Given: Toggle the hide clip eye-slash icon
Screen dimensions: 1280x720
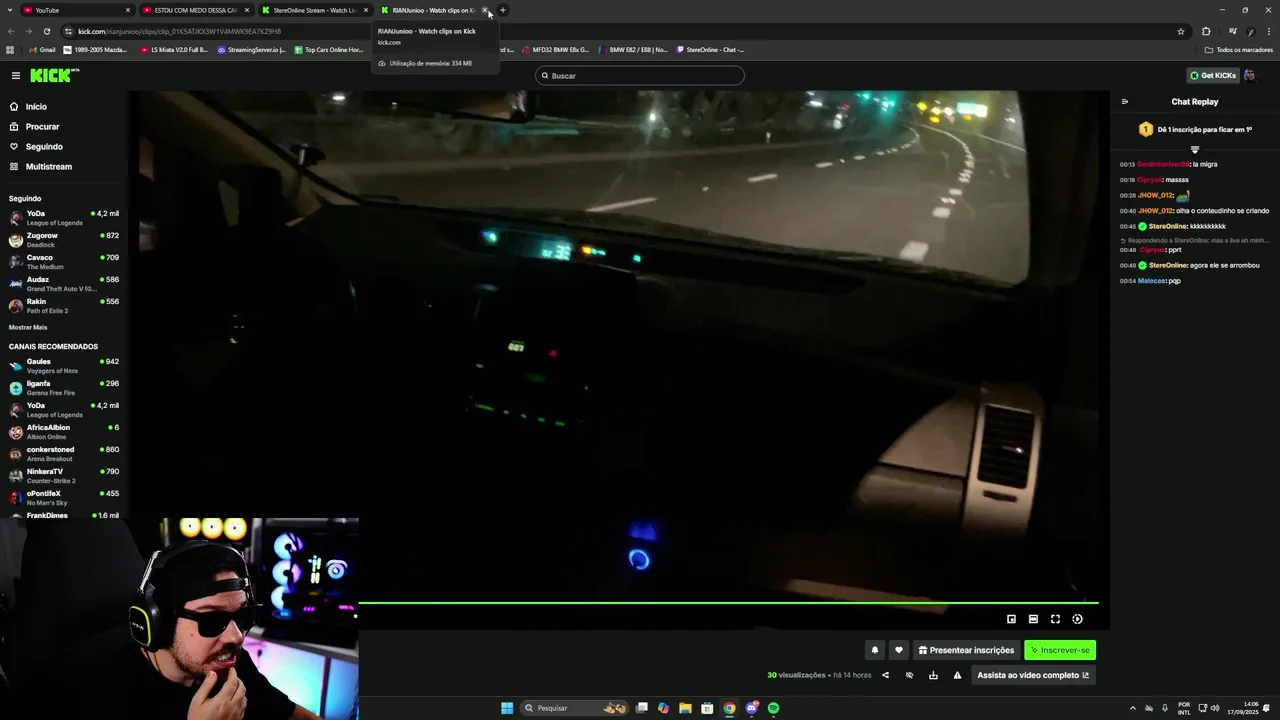Looking at the screenshot, I should [909, 675].
